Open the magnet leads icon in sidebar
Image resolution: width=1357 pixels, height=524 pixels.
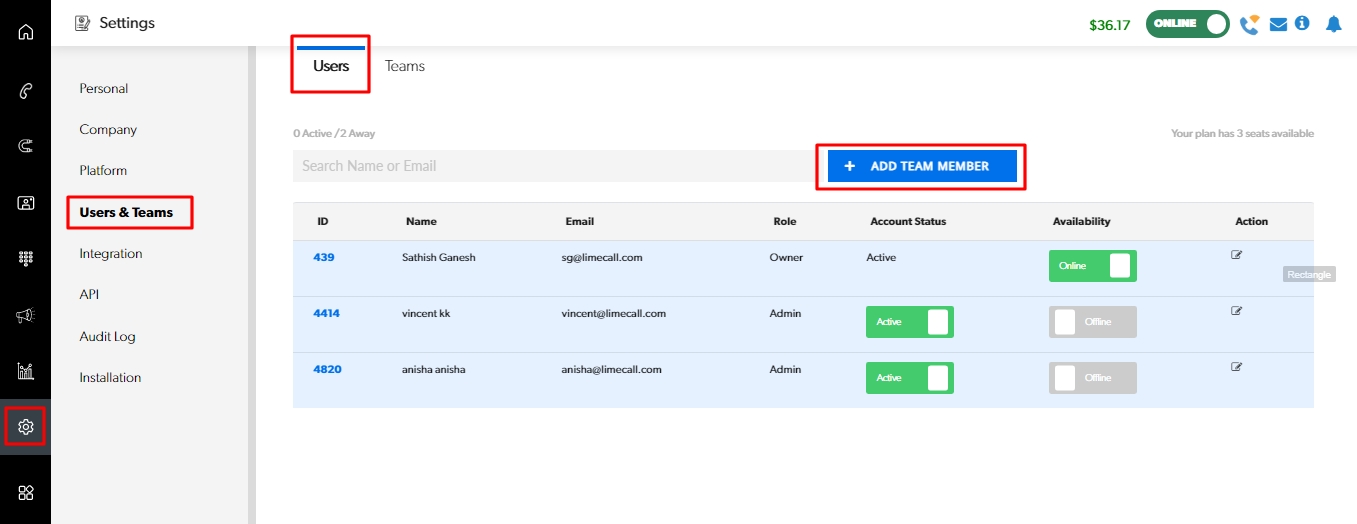click(x=26, y=146)
